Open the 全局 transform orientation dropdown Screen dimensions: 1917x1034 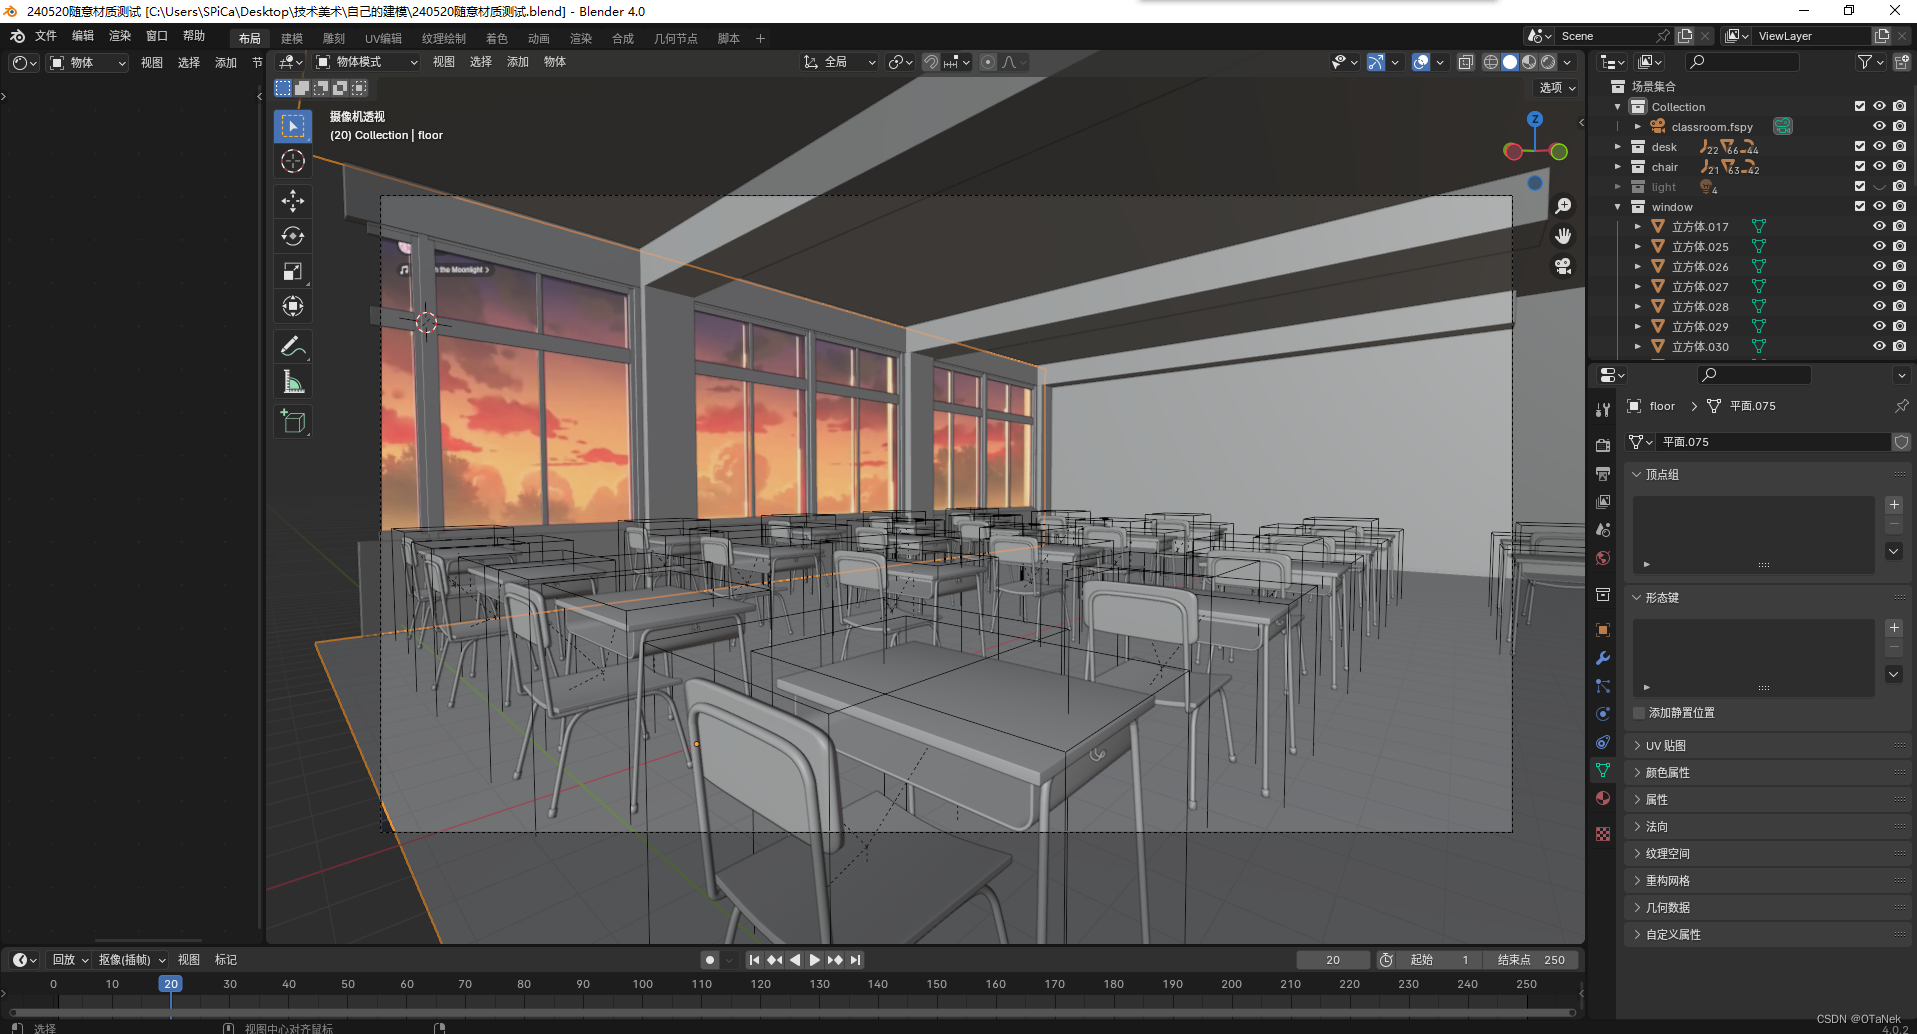click(840, 62)
